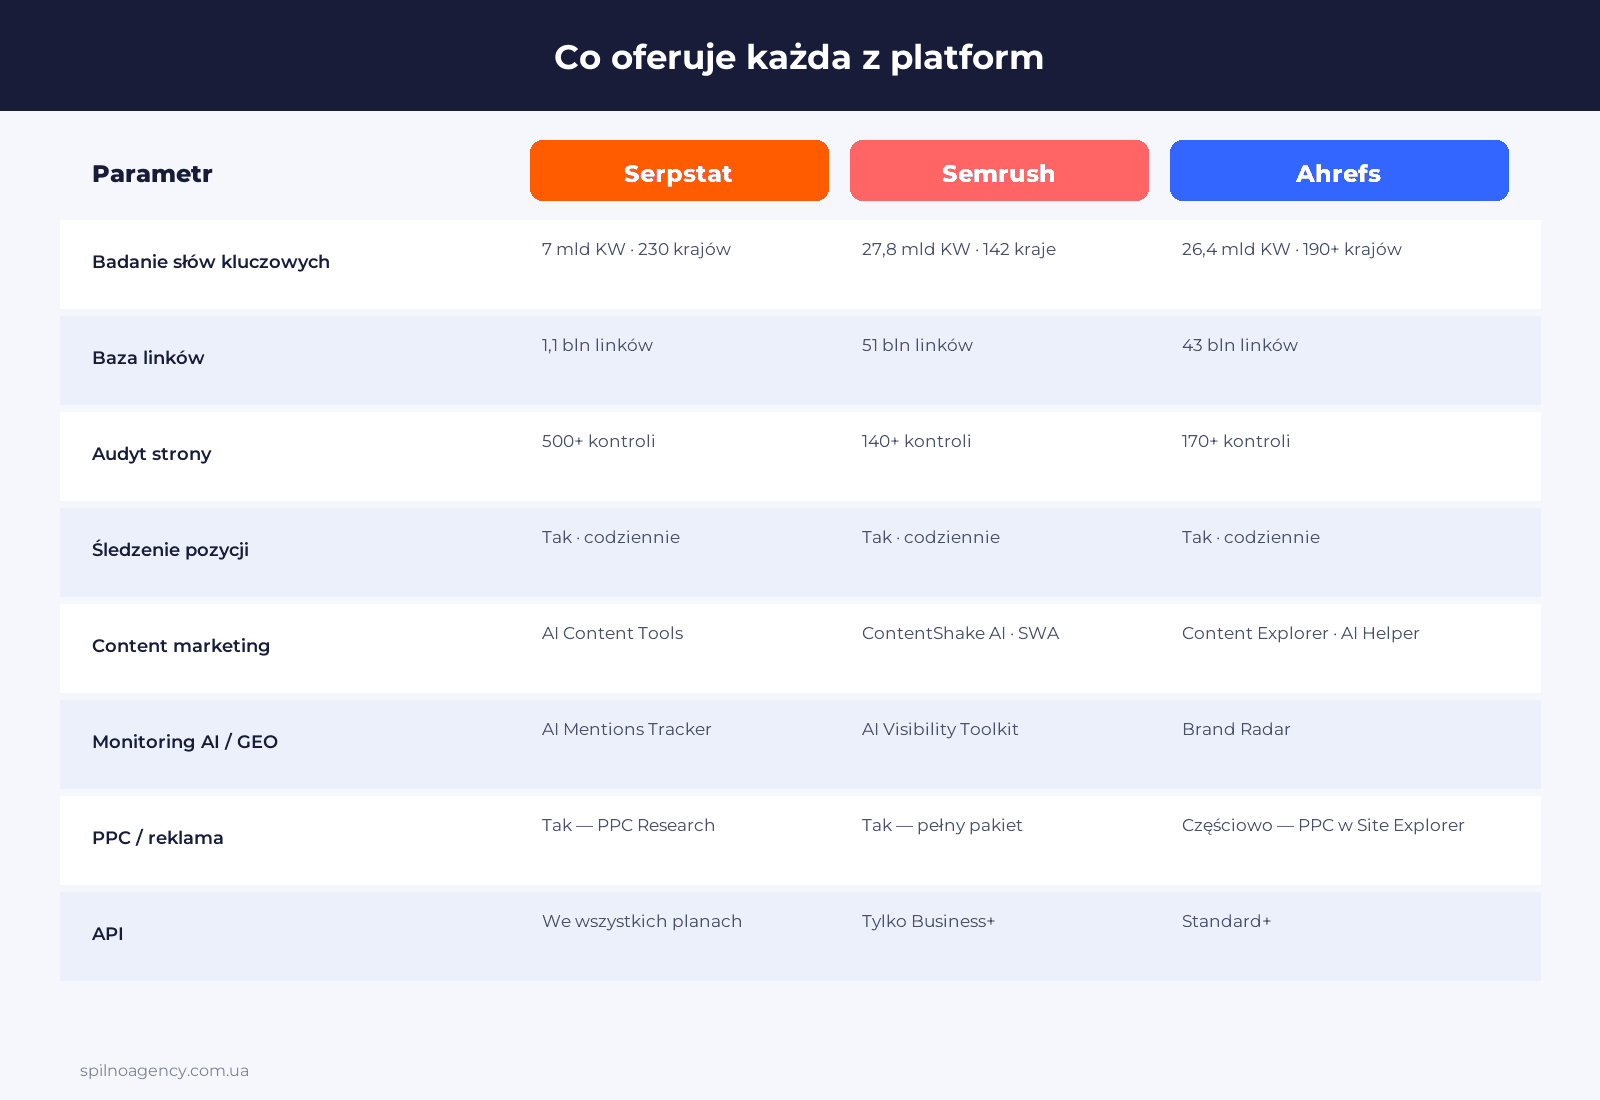Select the 'Badanie słów kluczowych' row label
1600x1100 pixels.
(x=211, y=262)
